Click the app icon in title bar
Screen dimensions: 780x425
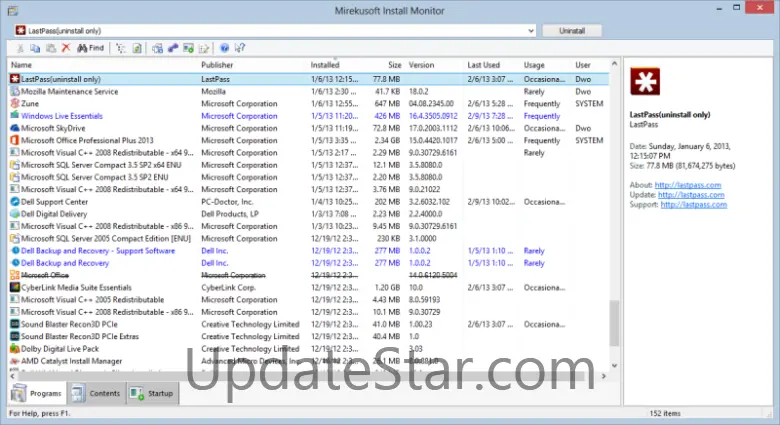13,10
